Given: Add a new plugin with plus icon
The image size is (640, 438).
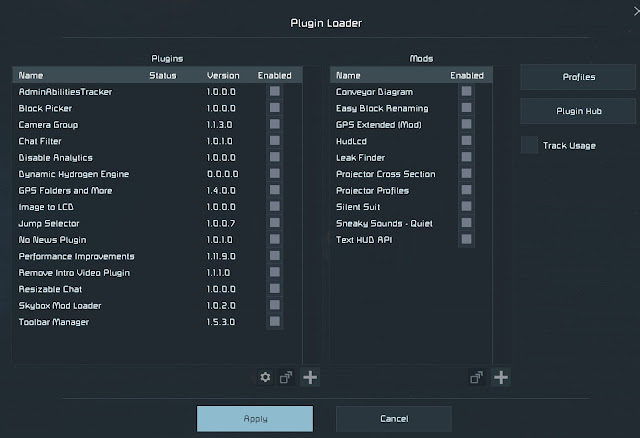Looking at the screenshot, I should pos(310,377).
